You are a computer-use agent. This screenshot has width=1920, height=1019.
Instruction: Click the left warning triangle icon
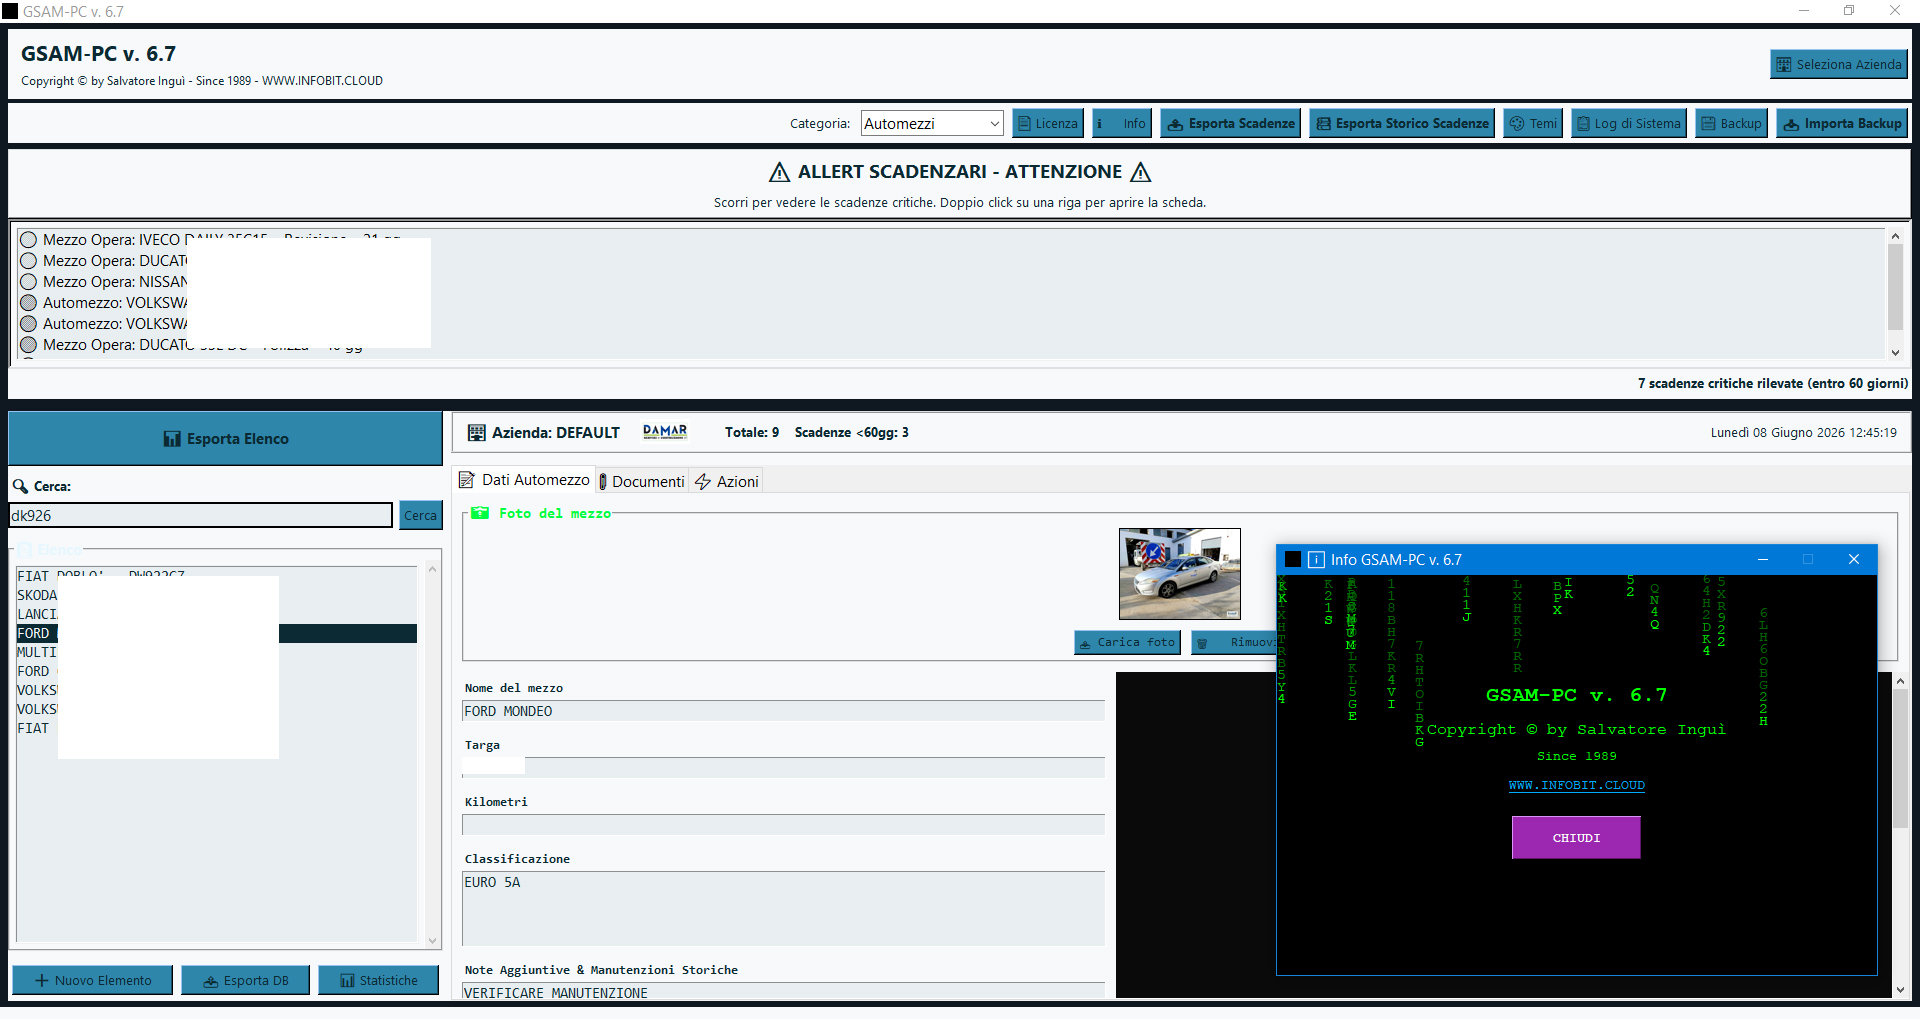pos(780,172)
